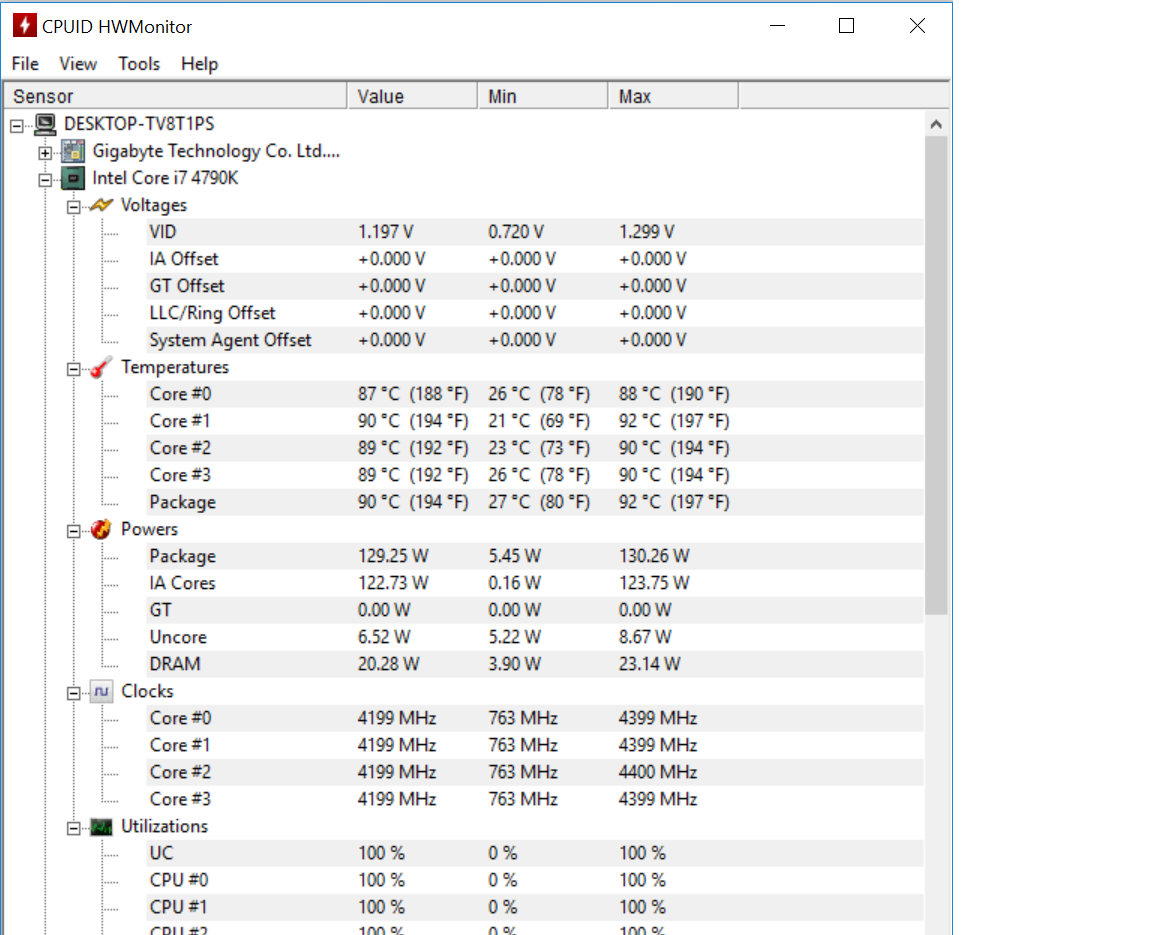Collapse the DESKTOP-TV8T1PS root node
1152x935 pixels.
click(x=17, y=126)
